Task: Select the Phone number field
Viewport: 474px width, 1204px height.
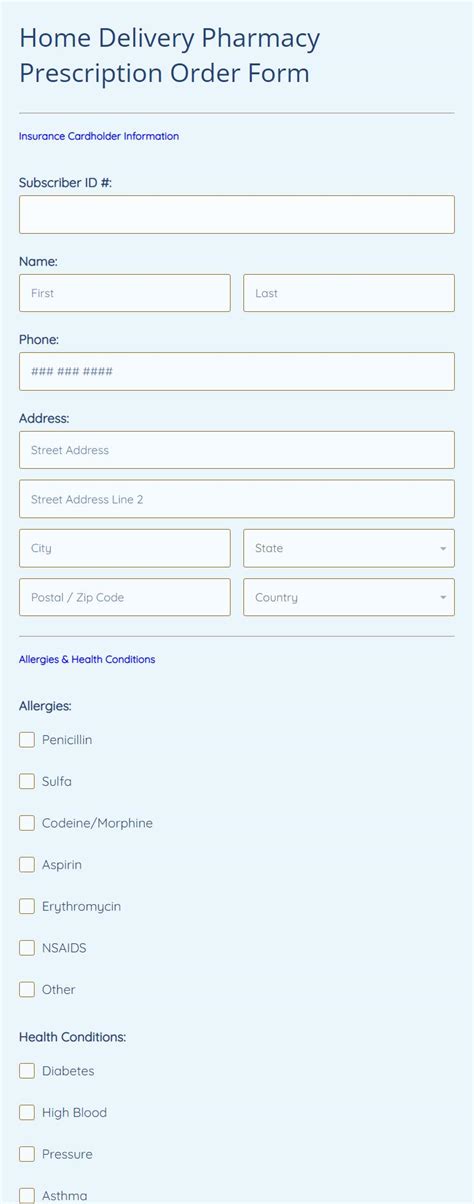Action: (x=236, y=371)
